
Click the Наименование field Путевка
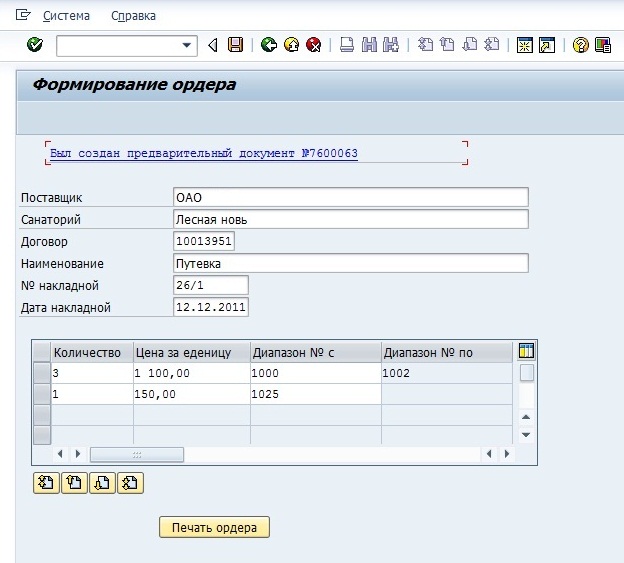point(351,263)
